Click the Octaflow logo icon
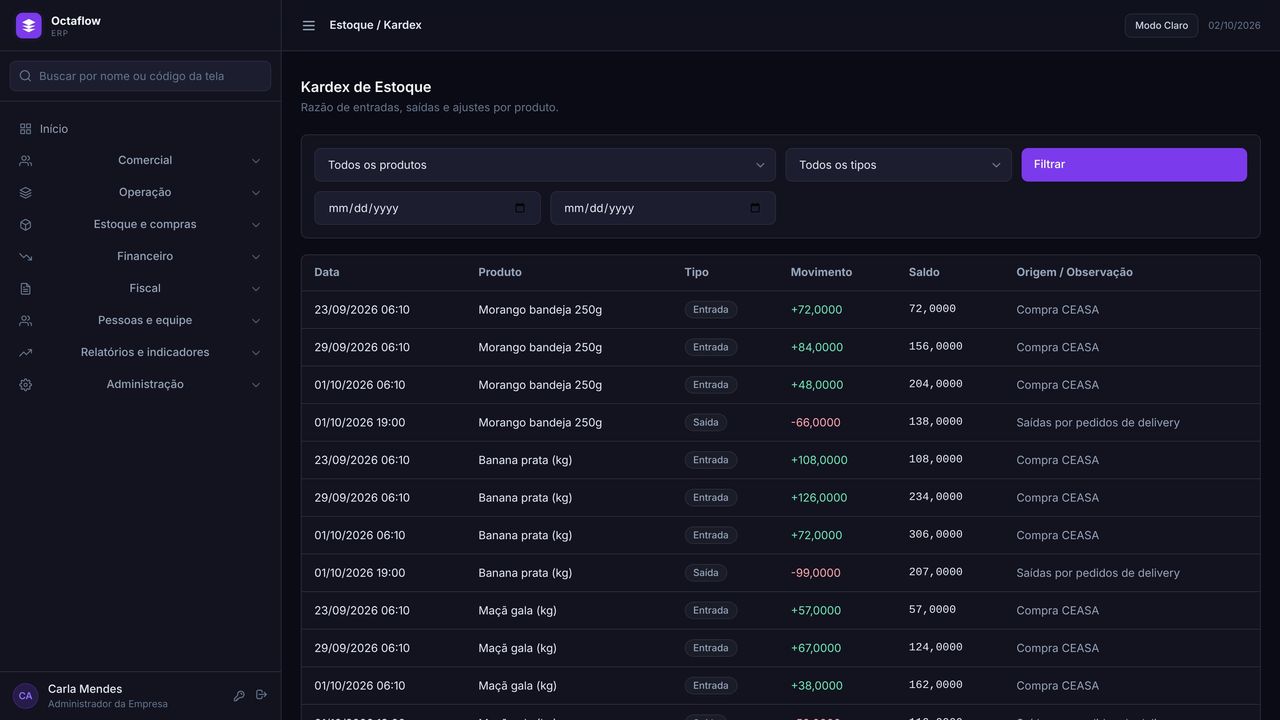Screen dimensions: 1280x720 pyautogui.click(x=29, y=26)
